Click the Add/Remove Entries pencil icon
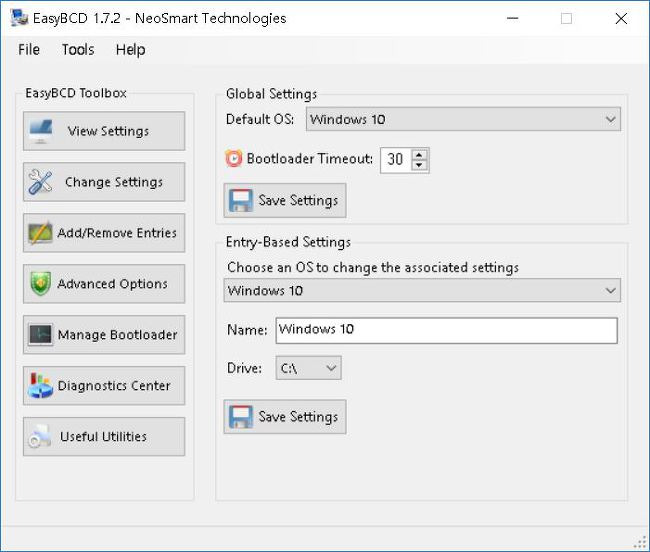The height and width of the screenshot is (552, 650). coord(40,232)
